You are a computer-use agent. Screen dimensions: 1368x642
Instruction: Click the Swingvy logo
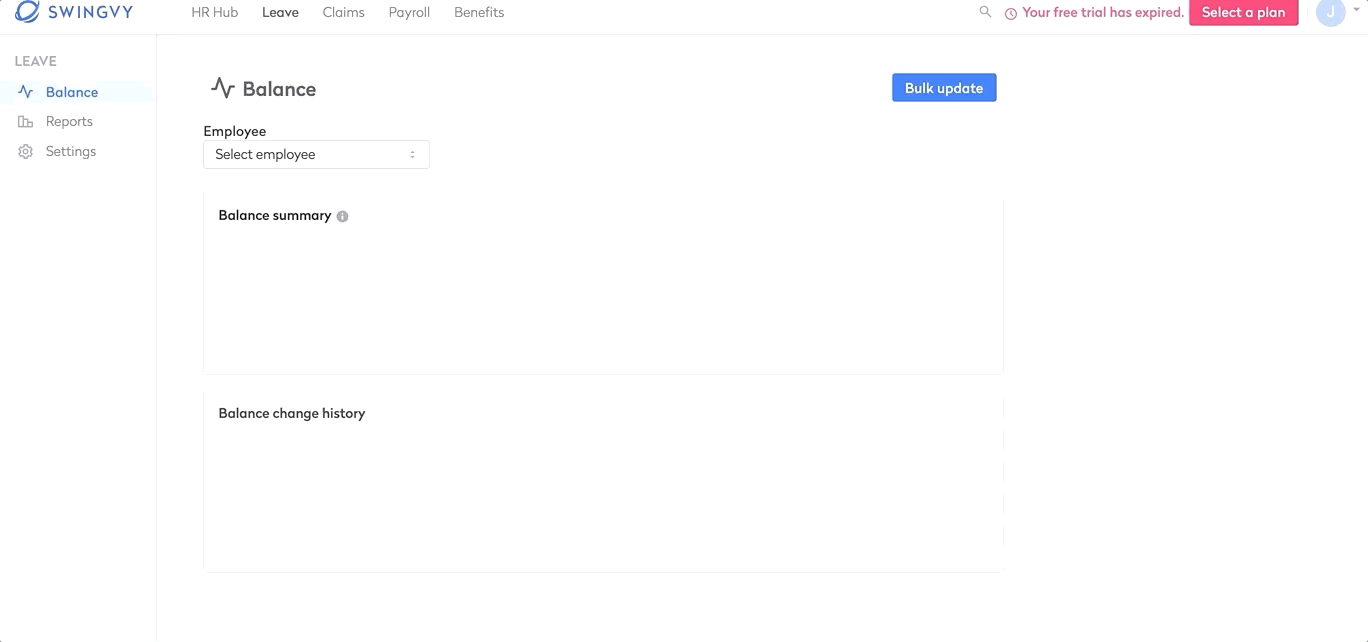click(74, 12)
